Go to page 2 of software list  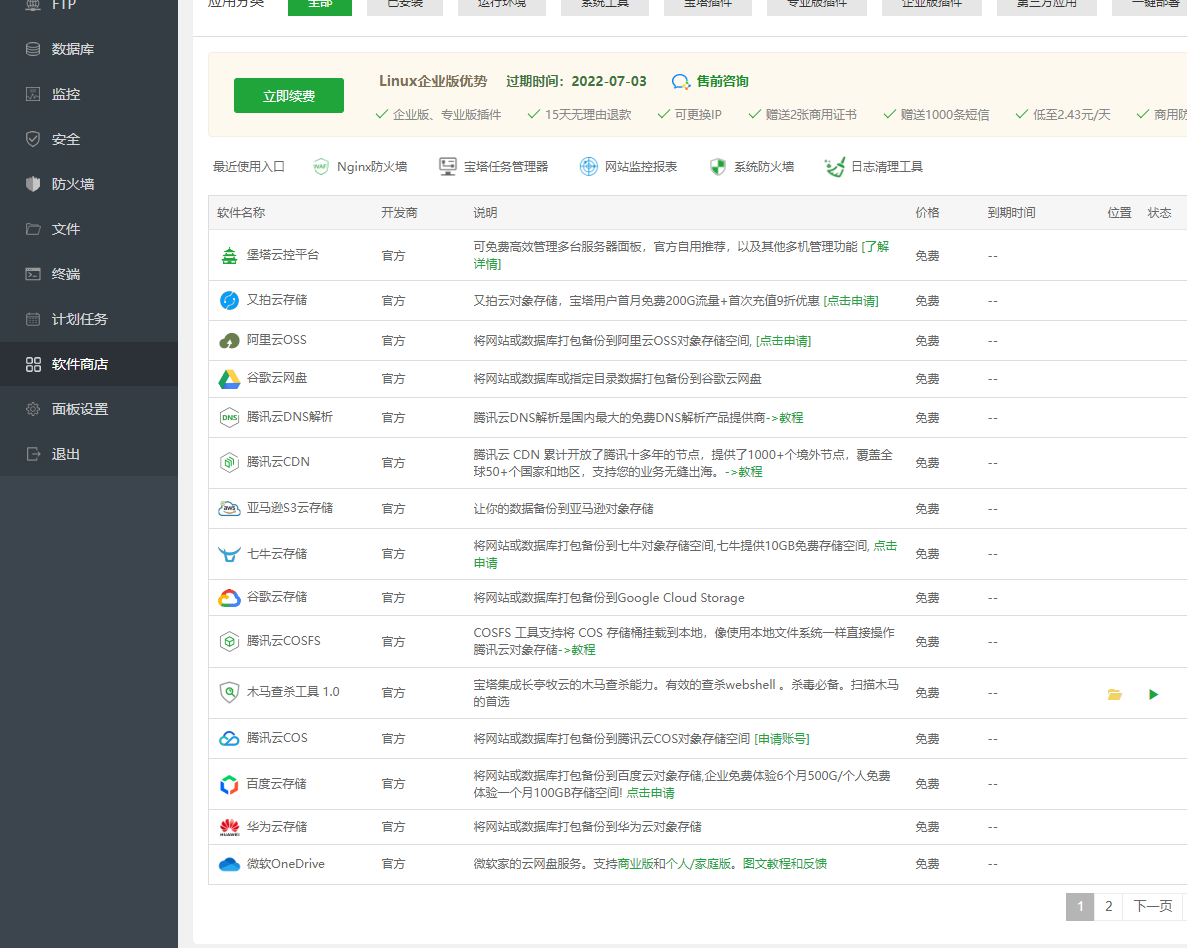click(x=1108, y=906)
